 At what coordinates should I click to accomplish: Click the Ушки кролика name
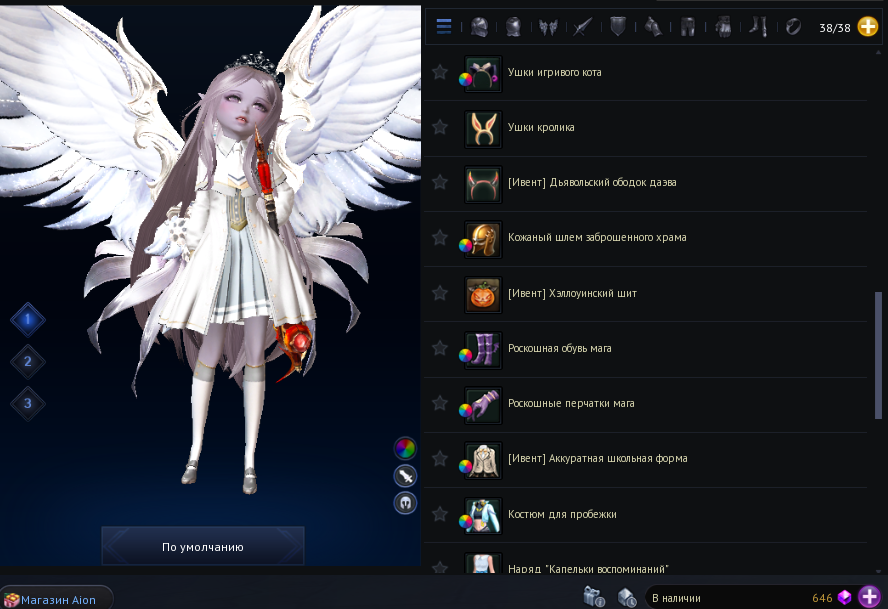point(541,127)
